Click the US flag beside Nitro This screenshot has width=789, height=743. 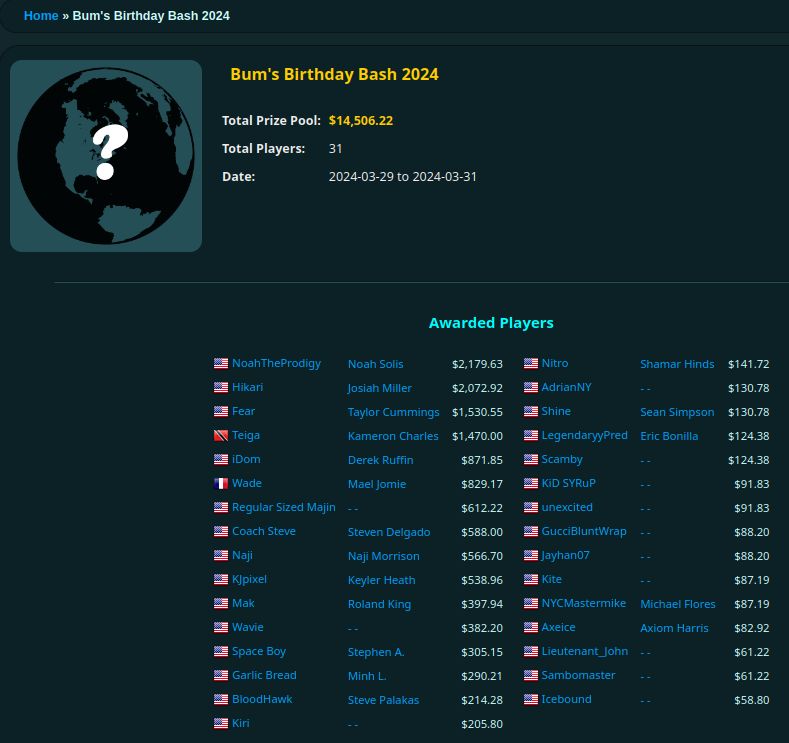click(x=531, y=363)
